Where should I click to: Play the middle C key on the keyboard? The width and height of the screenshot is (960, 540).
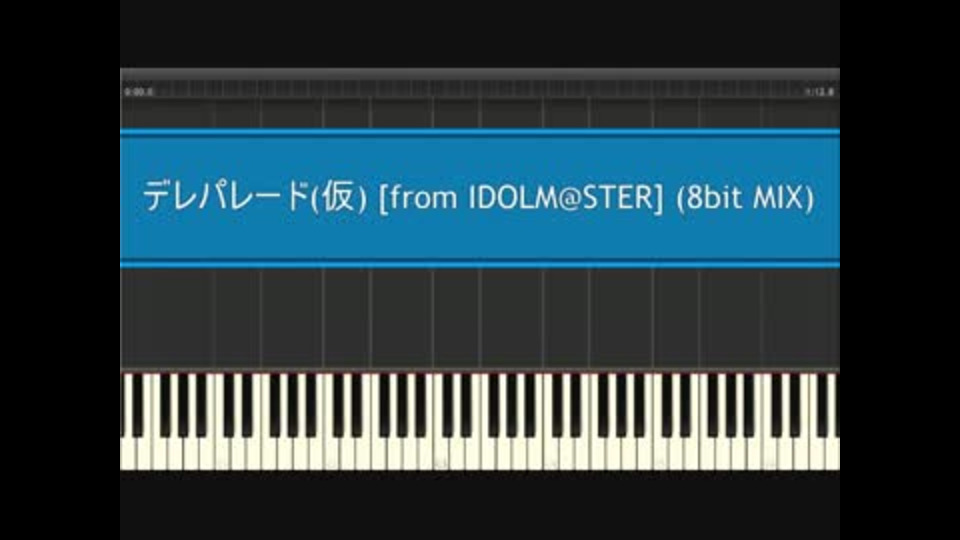pos(441,454)
